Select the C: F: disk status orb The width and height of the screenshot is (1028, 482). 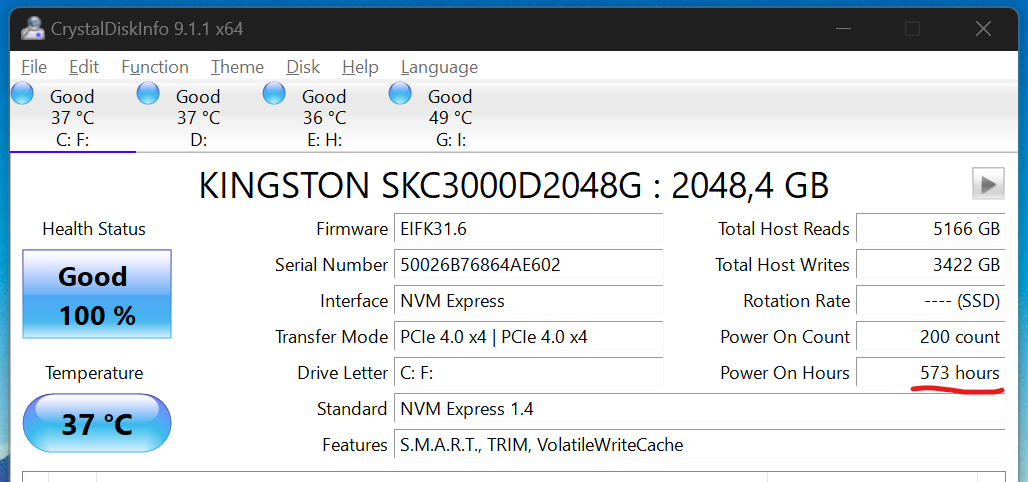(22, 94)
